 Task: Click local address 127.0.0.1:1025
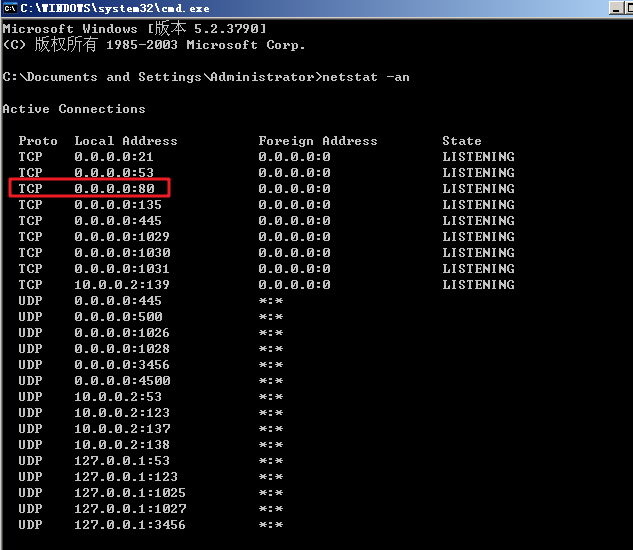(x=130, y=493)
